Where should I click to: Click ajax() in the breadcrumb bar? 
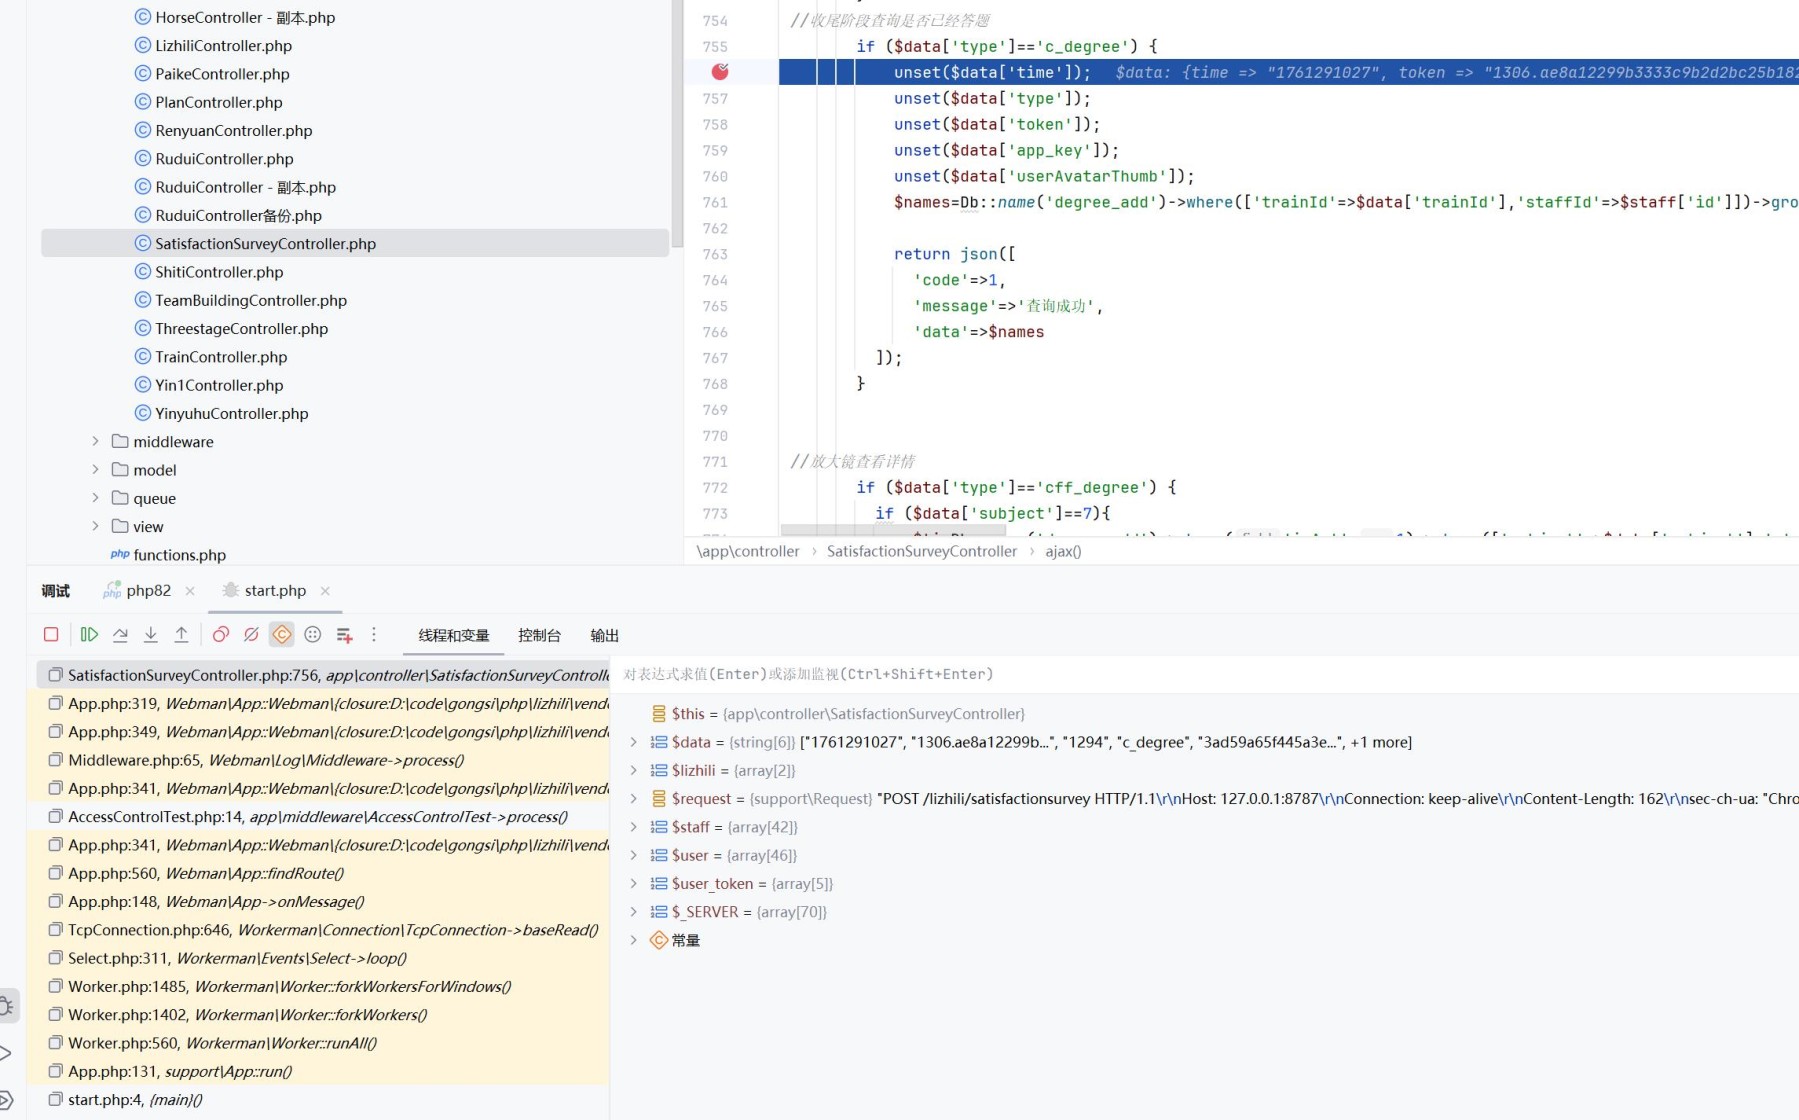[x=1063, y=551]
